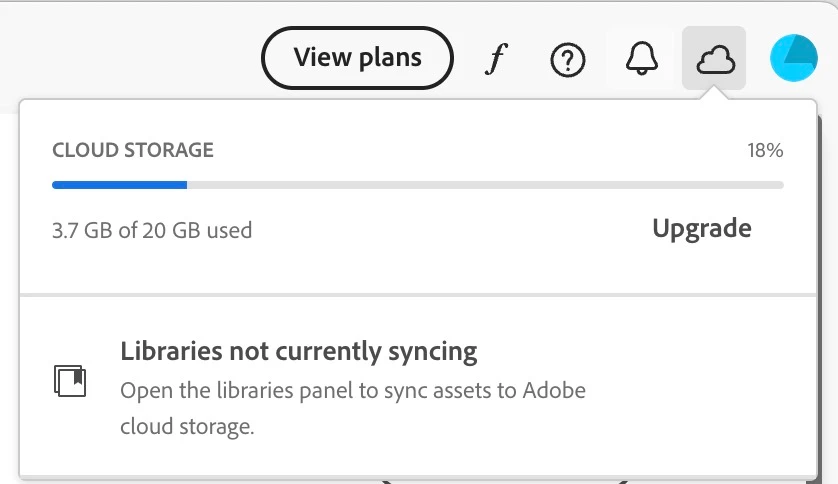Click the CLOUD STORAGE heading
The width and height of the screenshot is (838, 484).
(133, 151)
